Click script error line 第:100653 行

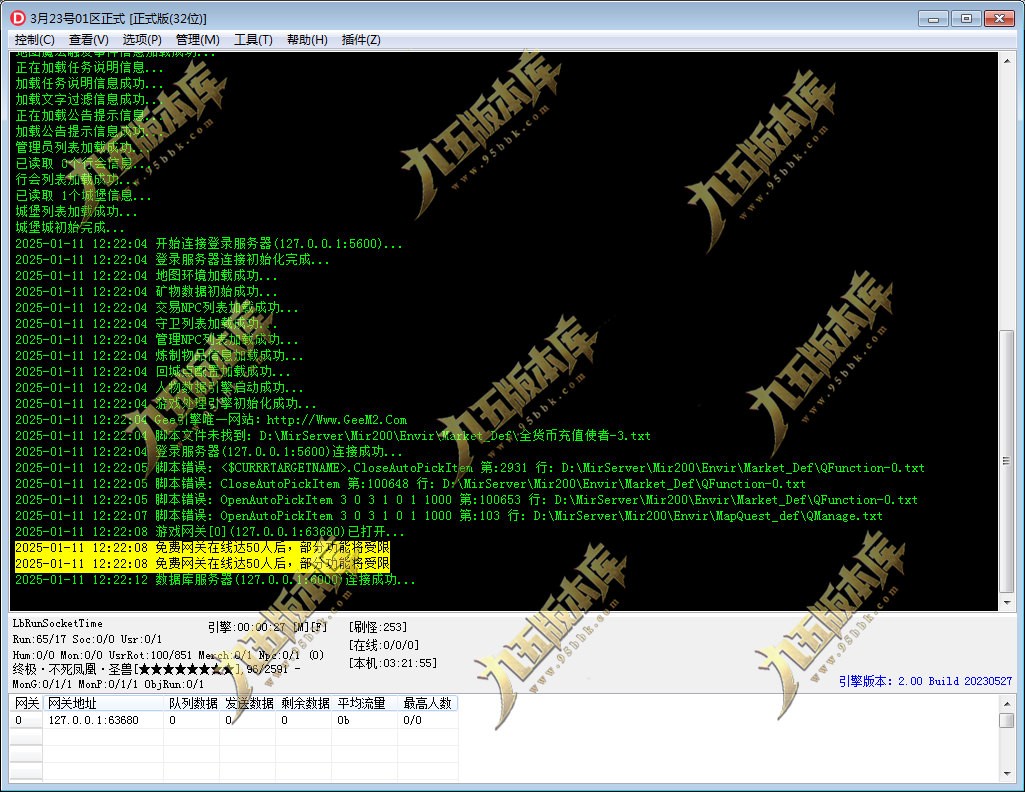(466, 500)
